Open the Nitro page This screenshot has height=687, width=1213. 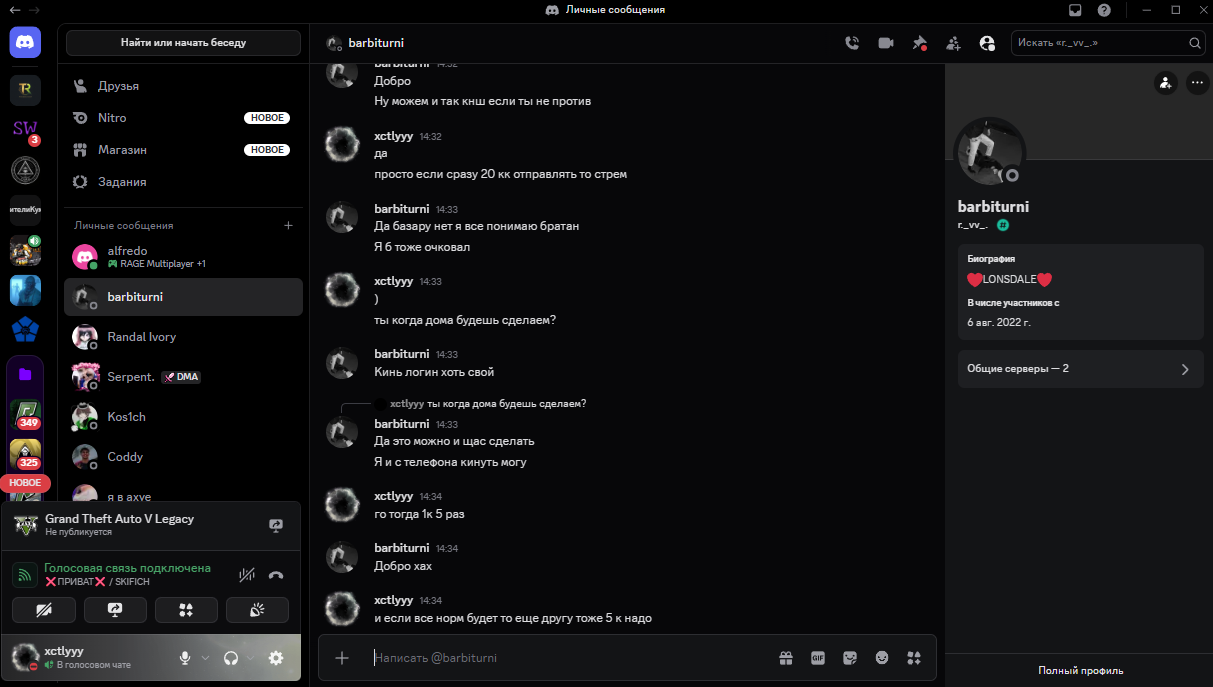click(183, 118)
